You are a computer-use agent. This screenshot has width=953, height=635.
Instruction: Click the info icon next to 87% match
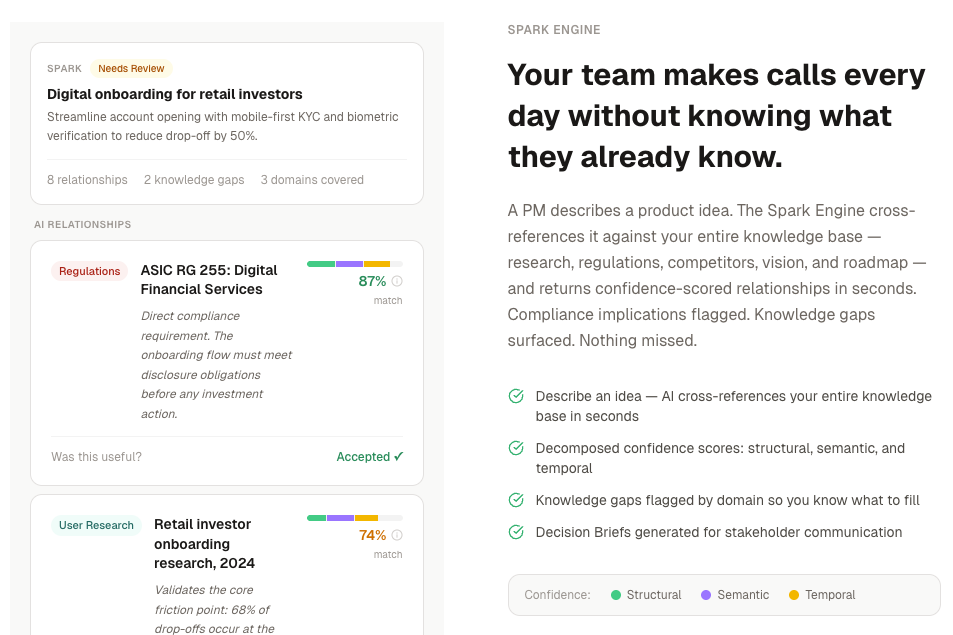click(397, 281)
